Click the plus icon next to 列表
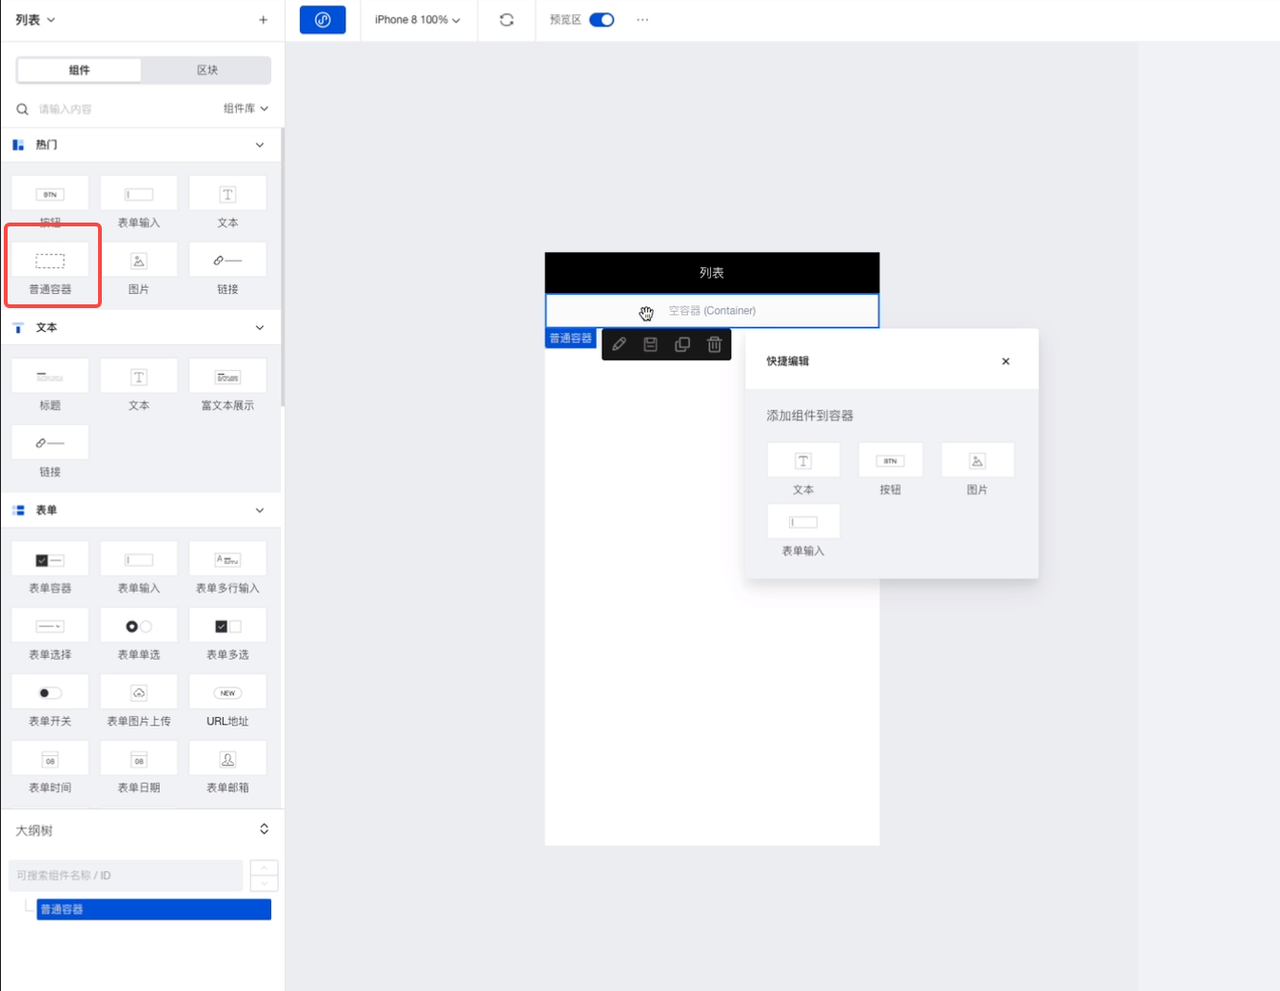The height and width of the screenshot is (991, 1280). click(263, 20)
